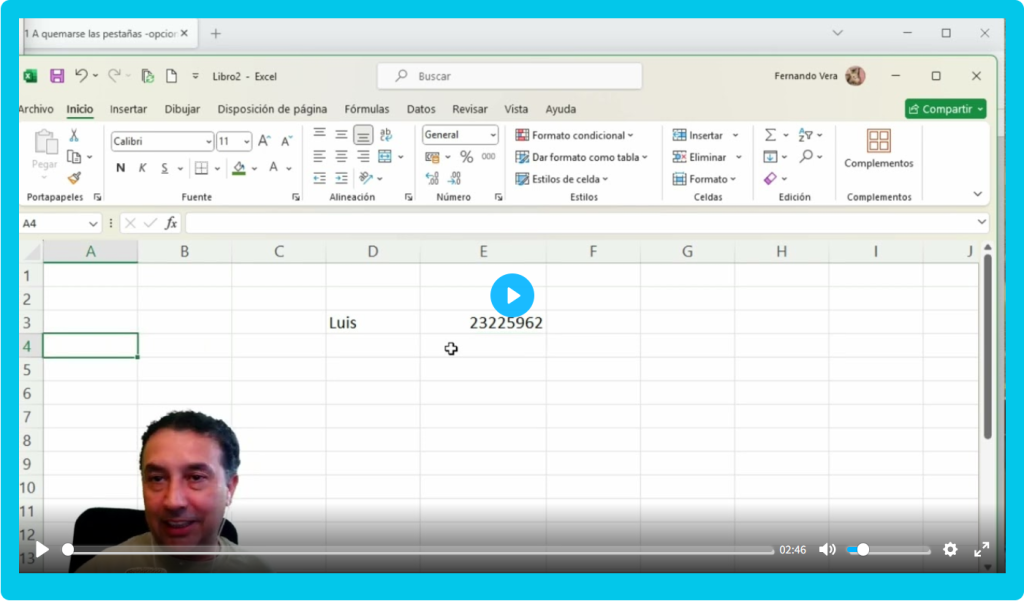Image resolution: width=1024 pixels, height=601 pixels.
Task: Mute the video with speaker icon
Action: point(827,549)
